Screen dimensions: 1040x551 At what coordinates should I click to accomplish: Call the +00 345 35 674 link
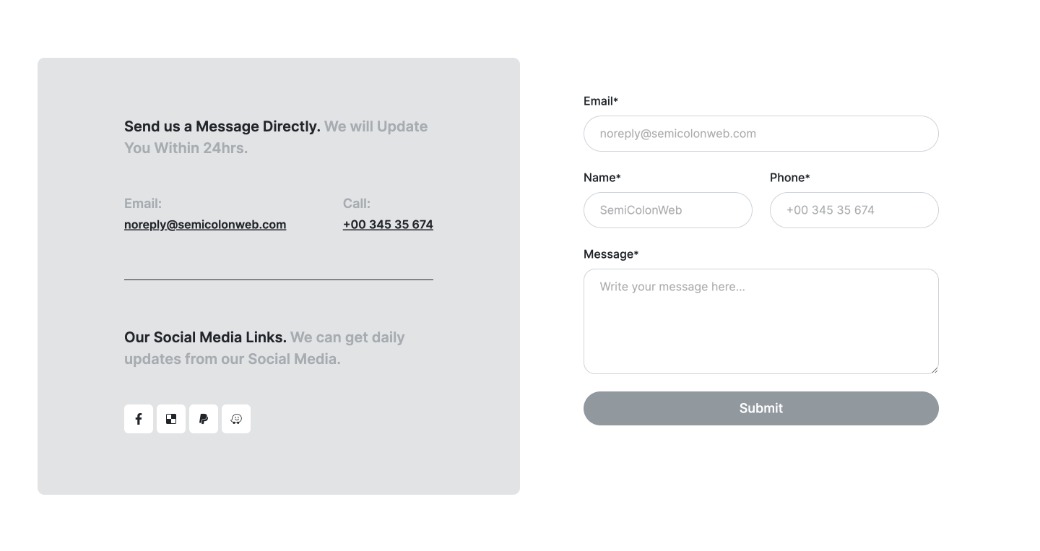388,224
